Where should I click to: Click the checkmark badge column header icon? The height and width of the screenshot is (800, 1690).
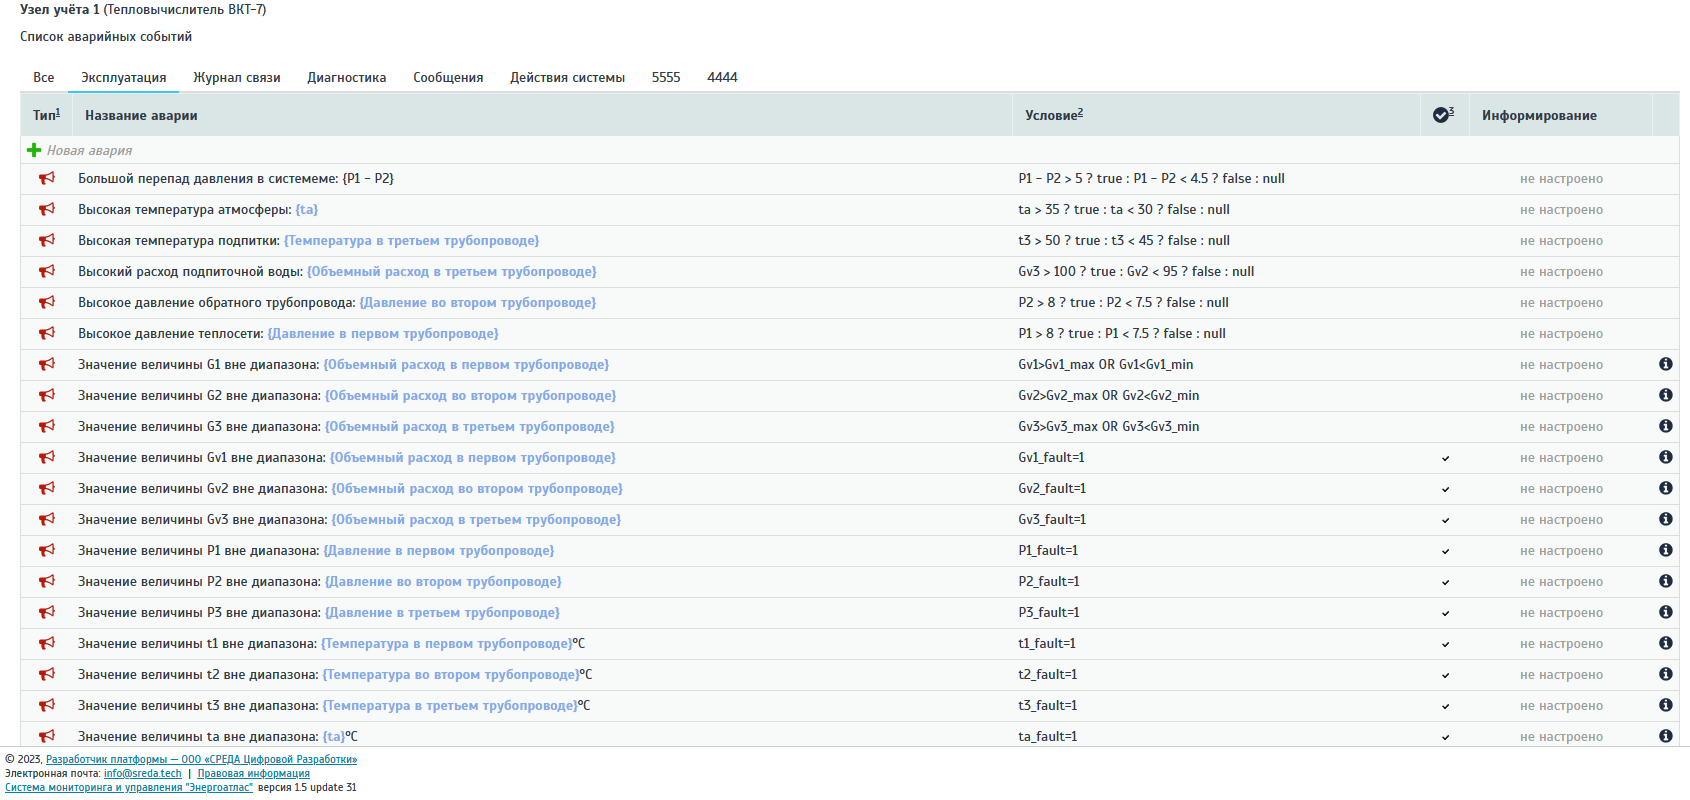(1442, 115)
